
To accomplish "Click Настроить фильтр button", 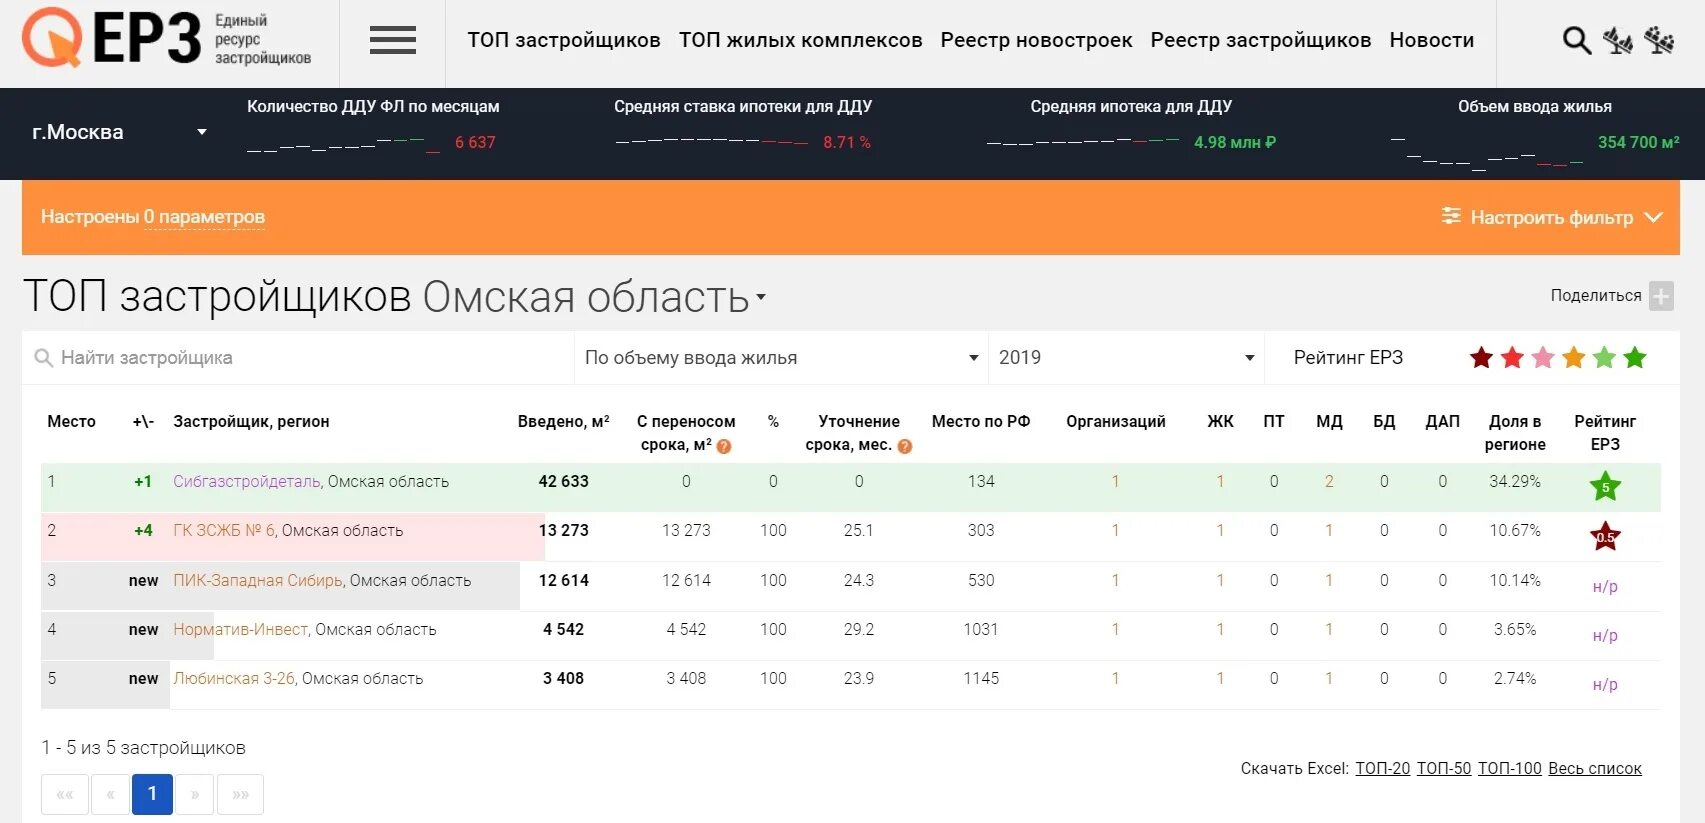I will tap(1552, 217).
